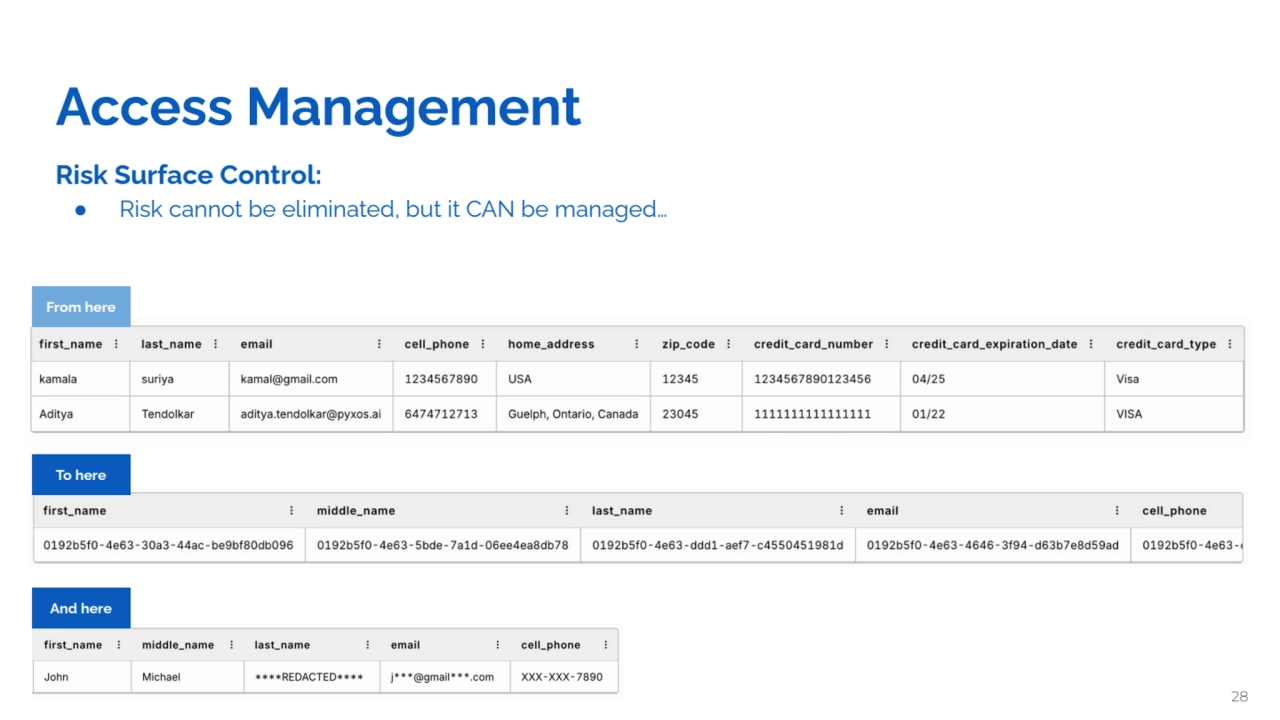Click masked phone XXX-XXX-7890 cell
The width and height of the screenshot is (1280, 720).
point(564,677)
